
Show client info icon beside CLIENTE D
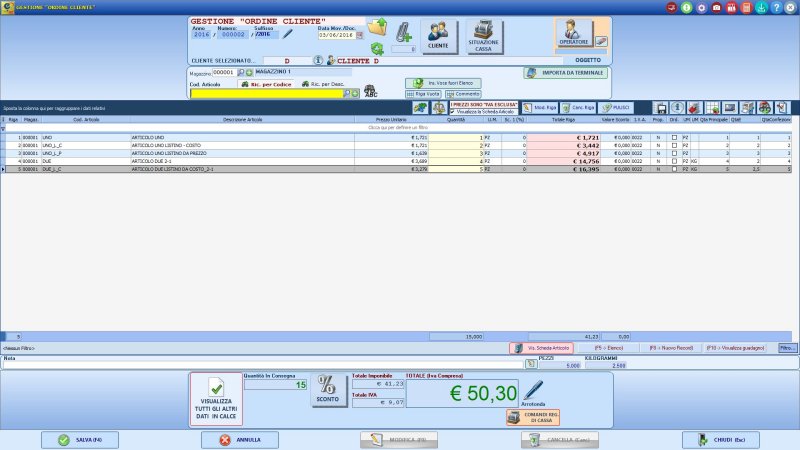(x=318, y=60)
